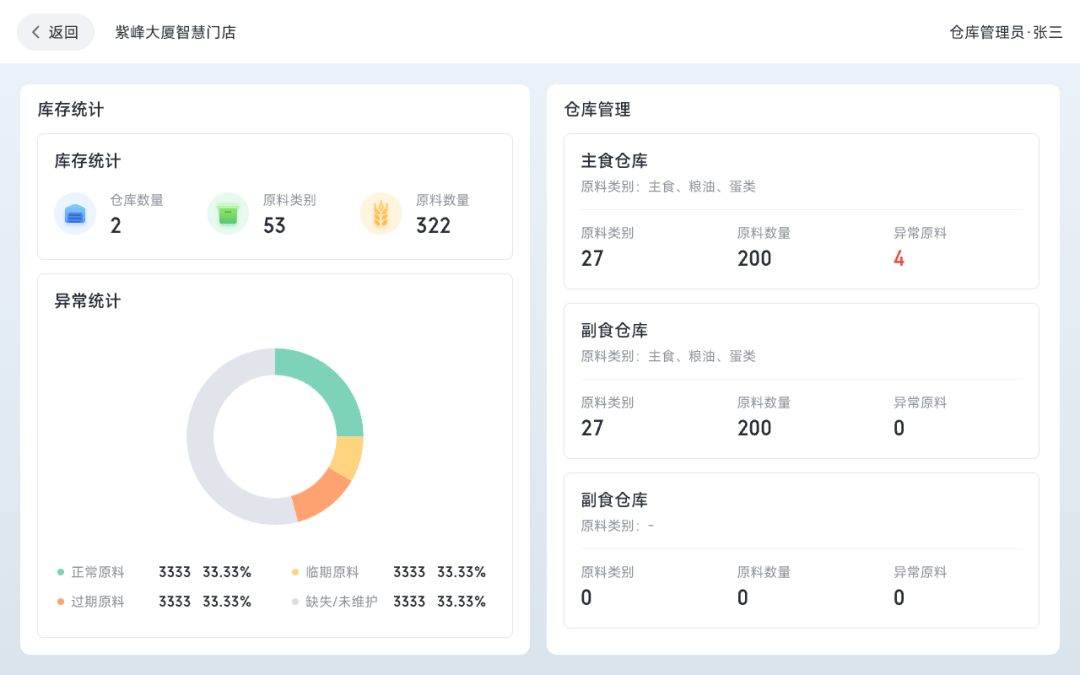Click the user label 仓库管理员·张三
The height and width of the screenshot is (675, 1080).
pyautogui.click(x=1005, y=32)
